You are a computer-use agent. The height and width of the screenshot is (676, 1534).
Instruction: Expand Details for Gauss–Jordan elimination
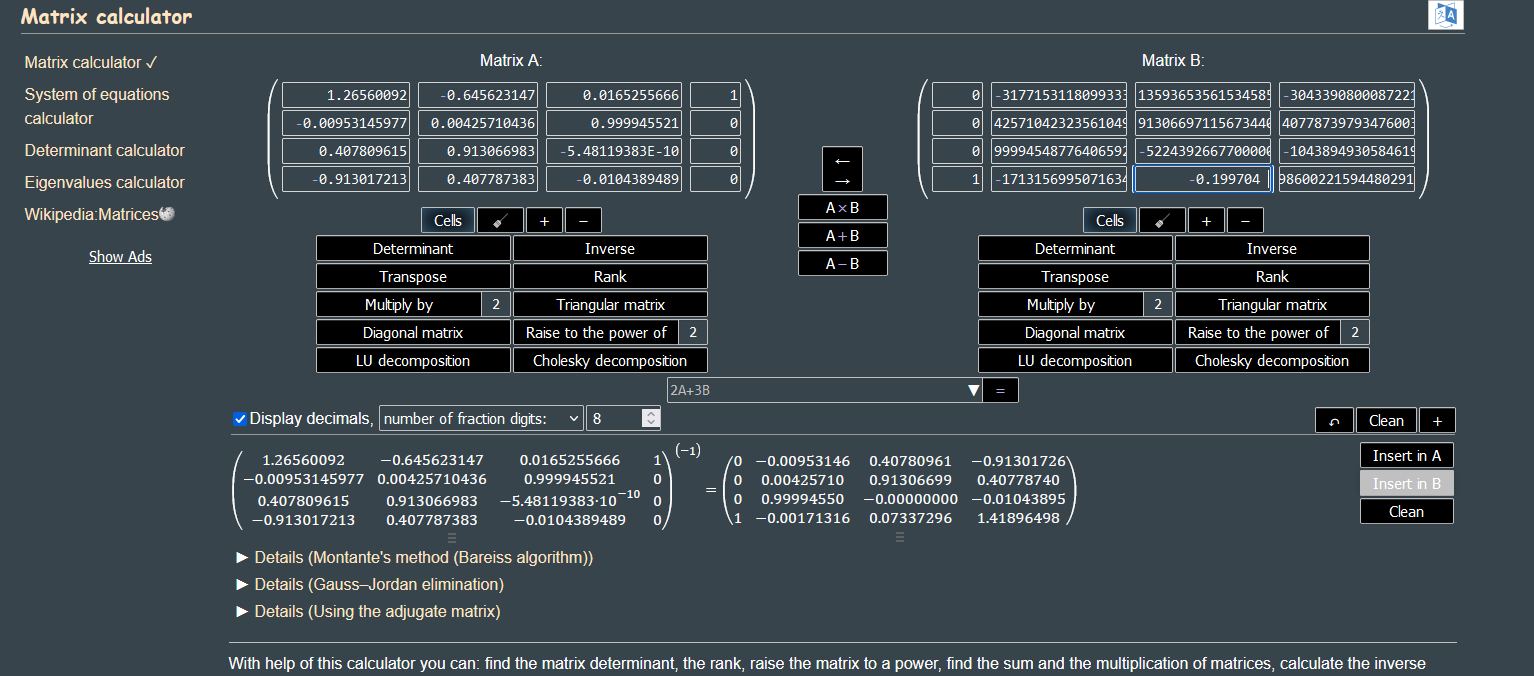[x=370, y=584]
